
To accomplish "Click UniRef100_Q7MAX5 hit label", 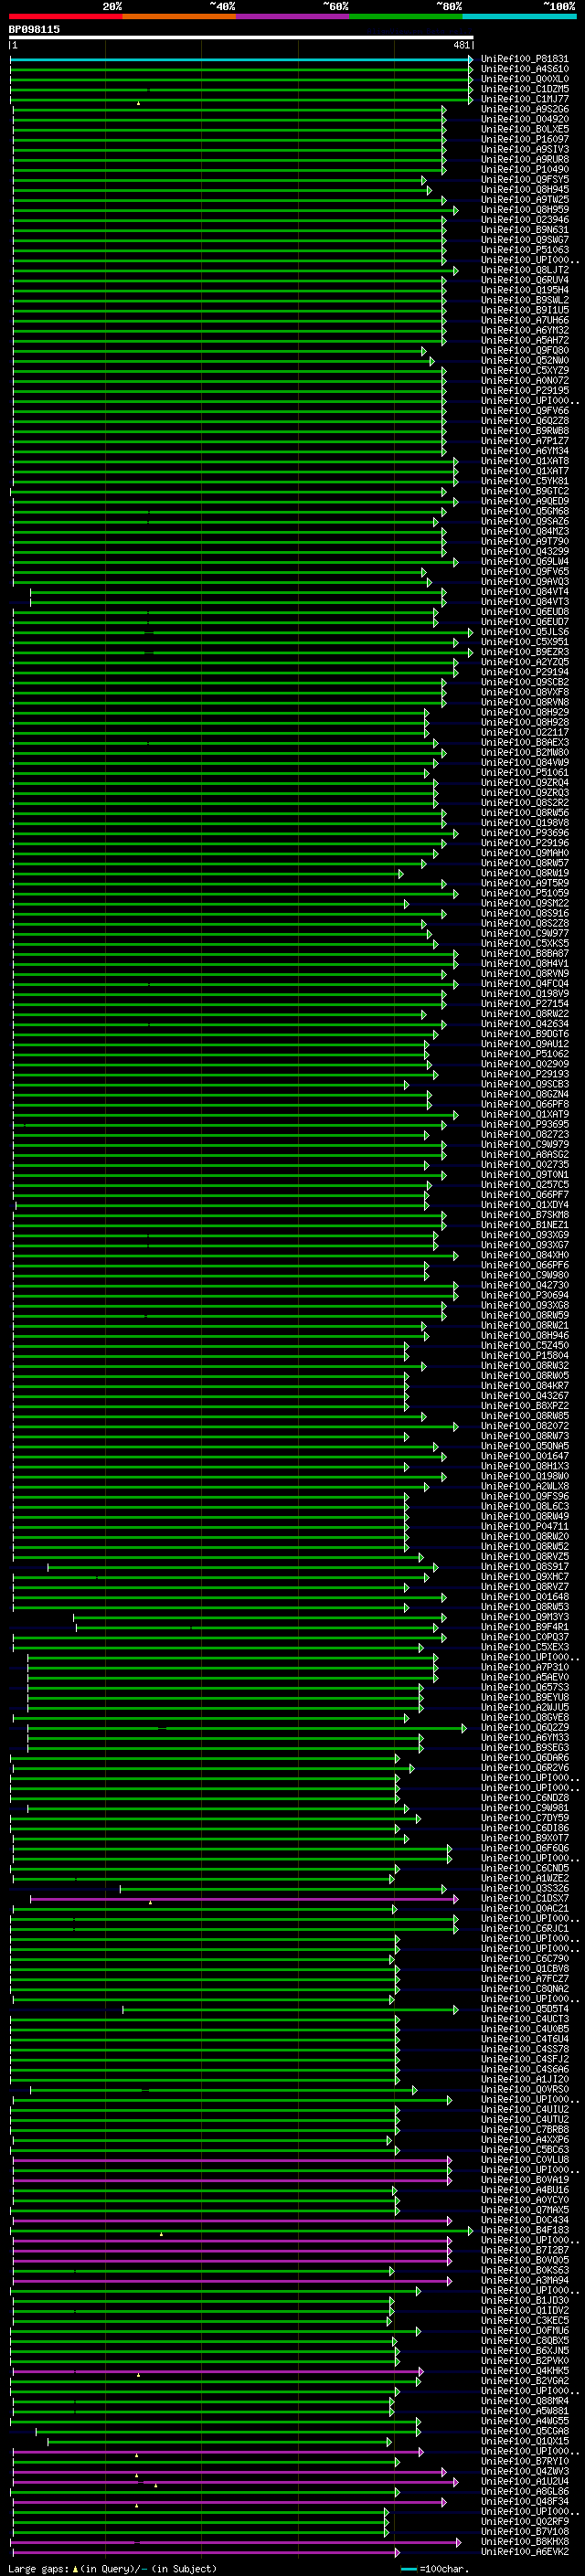I will pyautogui.click(x=525, y=2210).
